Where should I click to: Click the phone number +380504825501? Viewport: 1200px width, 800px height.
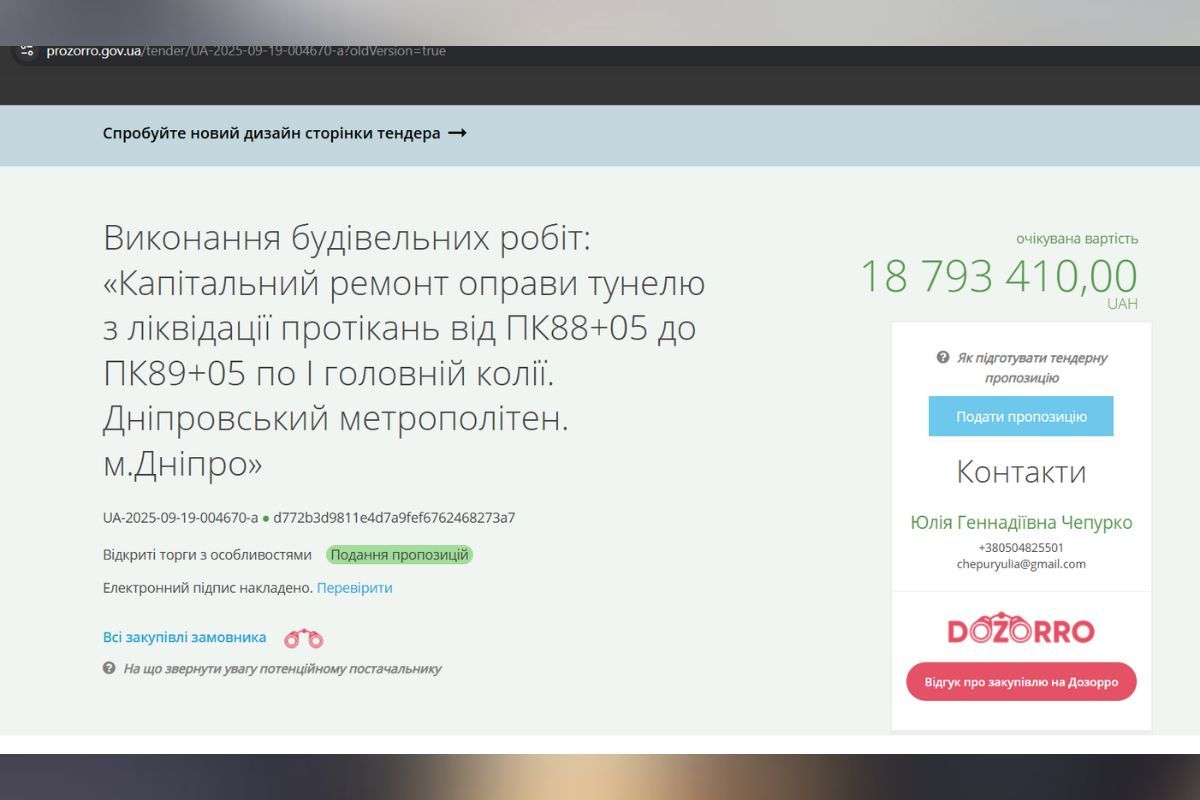(x=1022, y=546)
